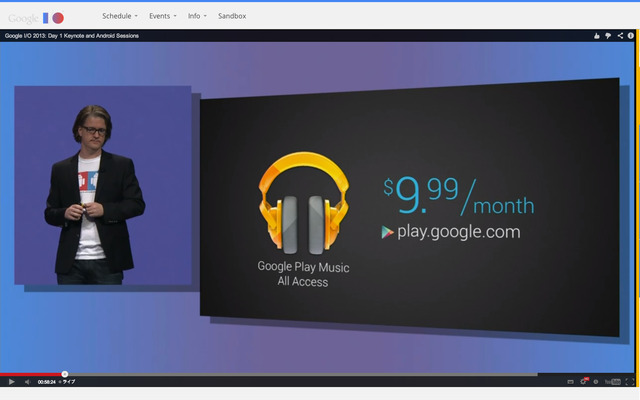This screenshot has width=640, height=400.
Task: Open video on YouTube via logo
Action: (x=613, y=382)
